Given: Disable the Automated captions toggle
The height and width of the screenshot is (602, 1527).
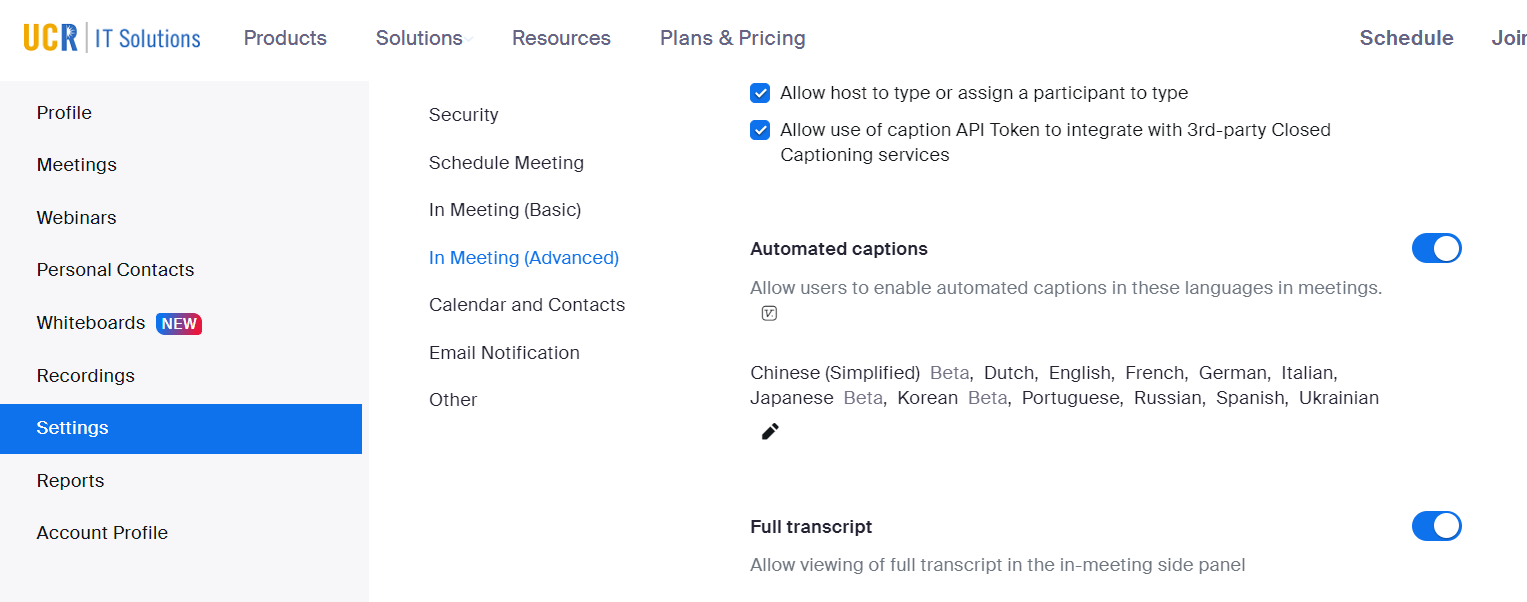Looking at the screenshot, I should (1436, 249).
